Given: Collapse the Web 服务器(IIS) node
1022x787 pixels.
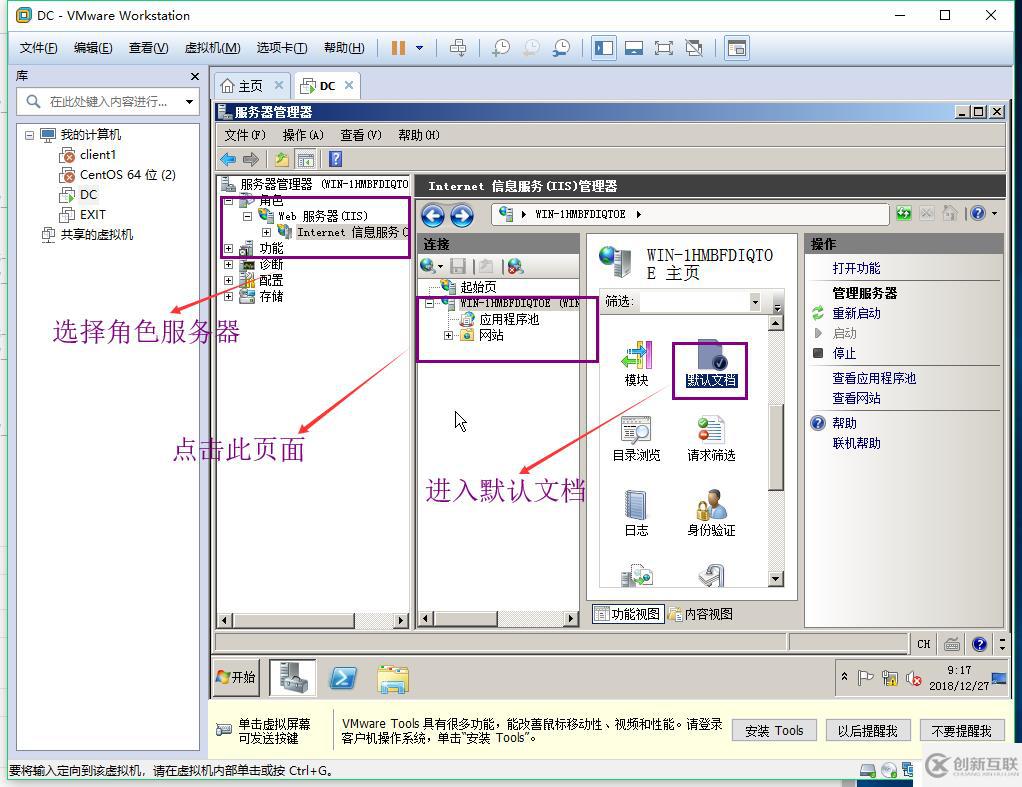Looking at the screenshot, I should (x=248, y=216).
